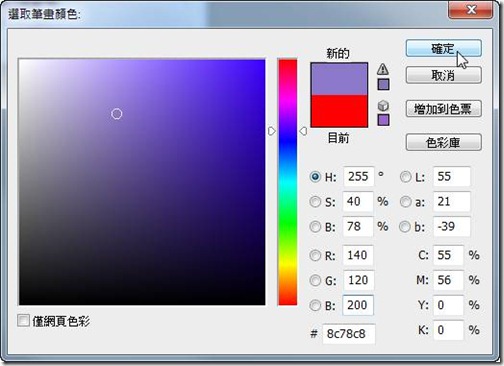The image size is (504, 366).
Task: Confirm with the 確定 button
Action: [443, 49]
